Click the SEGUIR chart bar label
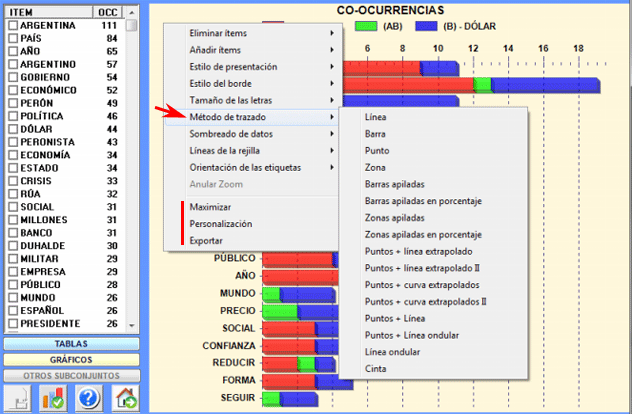This screenshot has width=632, height=414. 238,398
